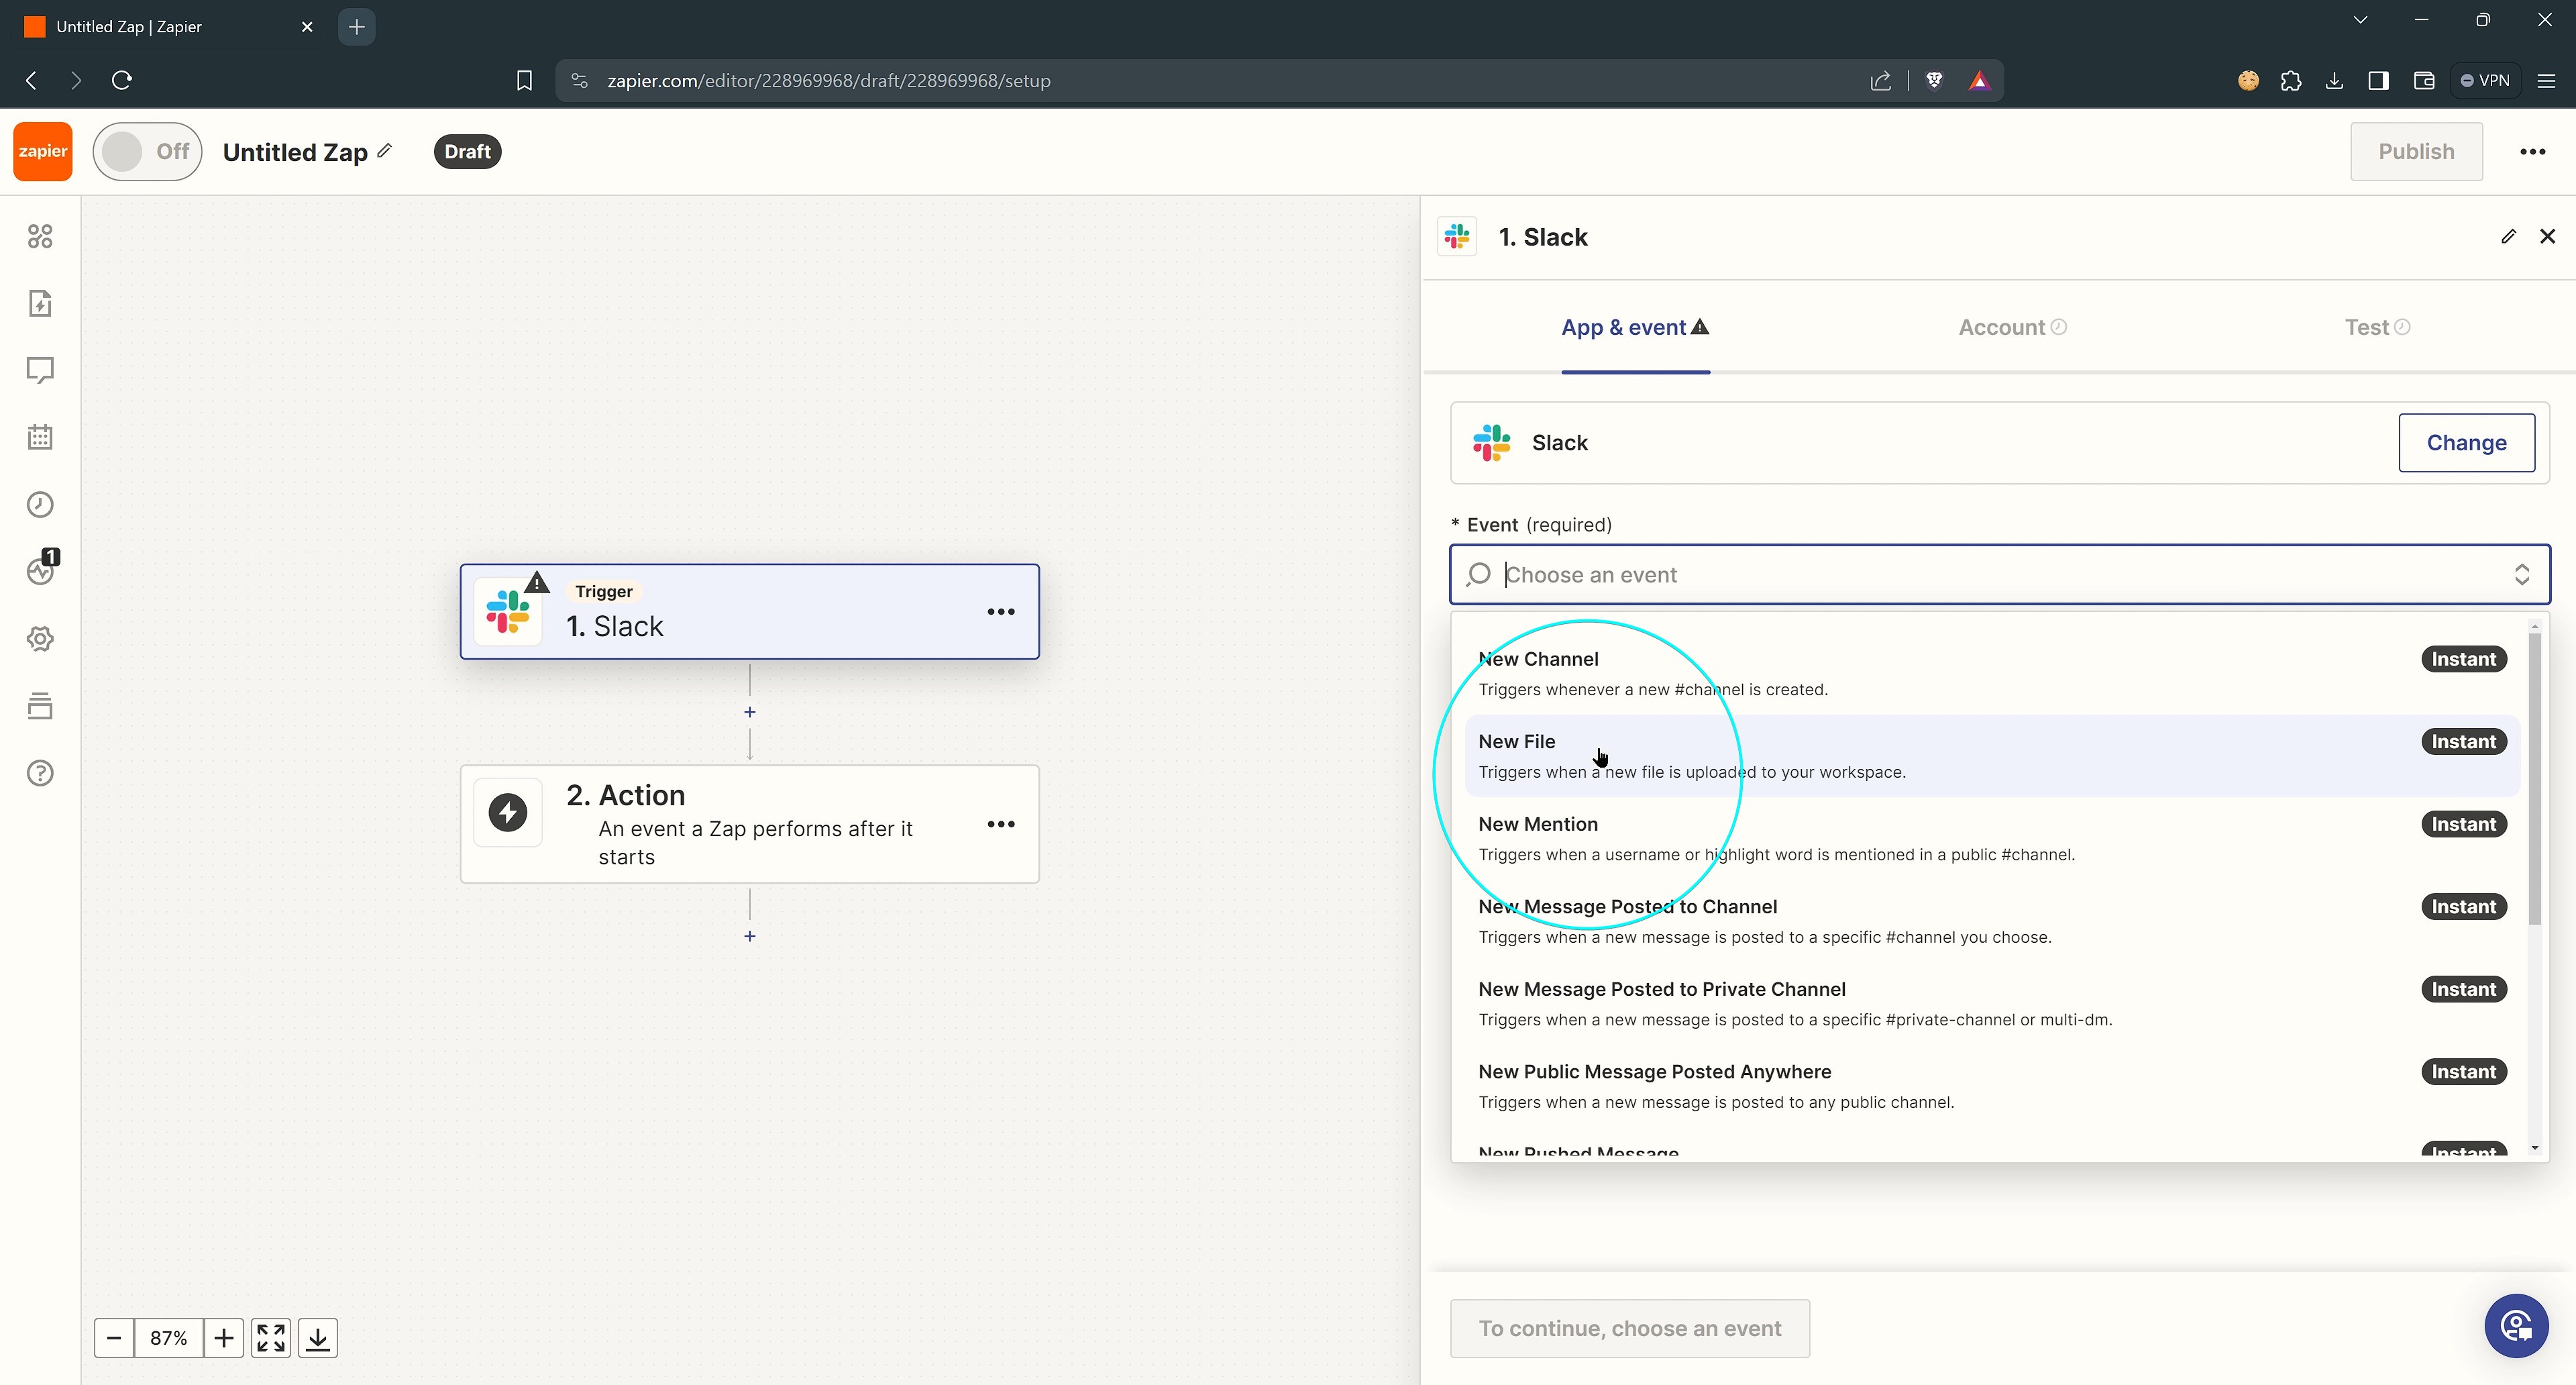
Task: Select the New Channel event
Action: [x=1992, y=673]
